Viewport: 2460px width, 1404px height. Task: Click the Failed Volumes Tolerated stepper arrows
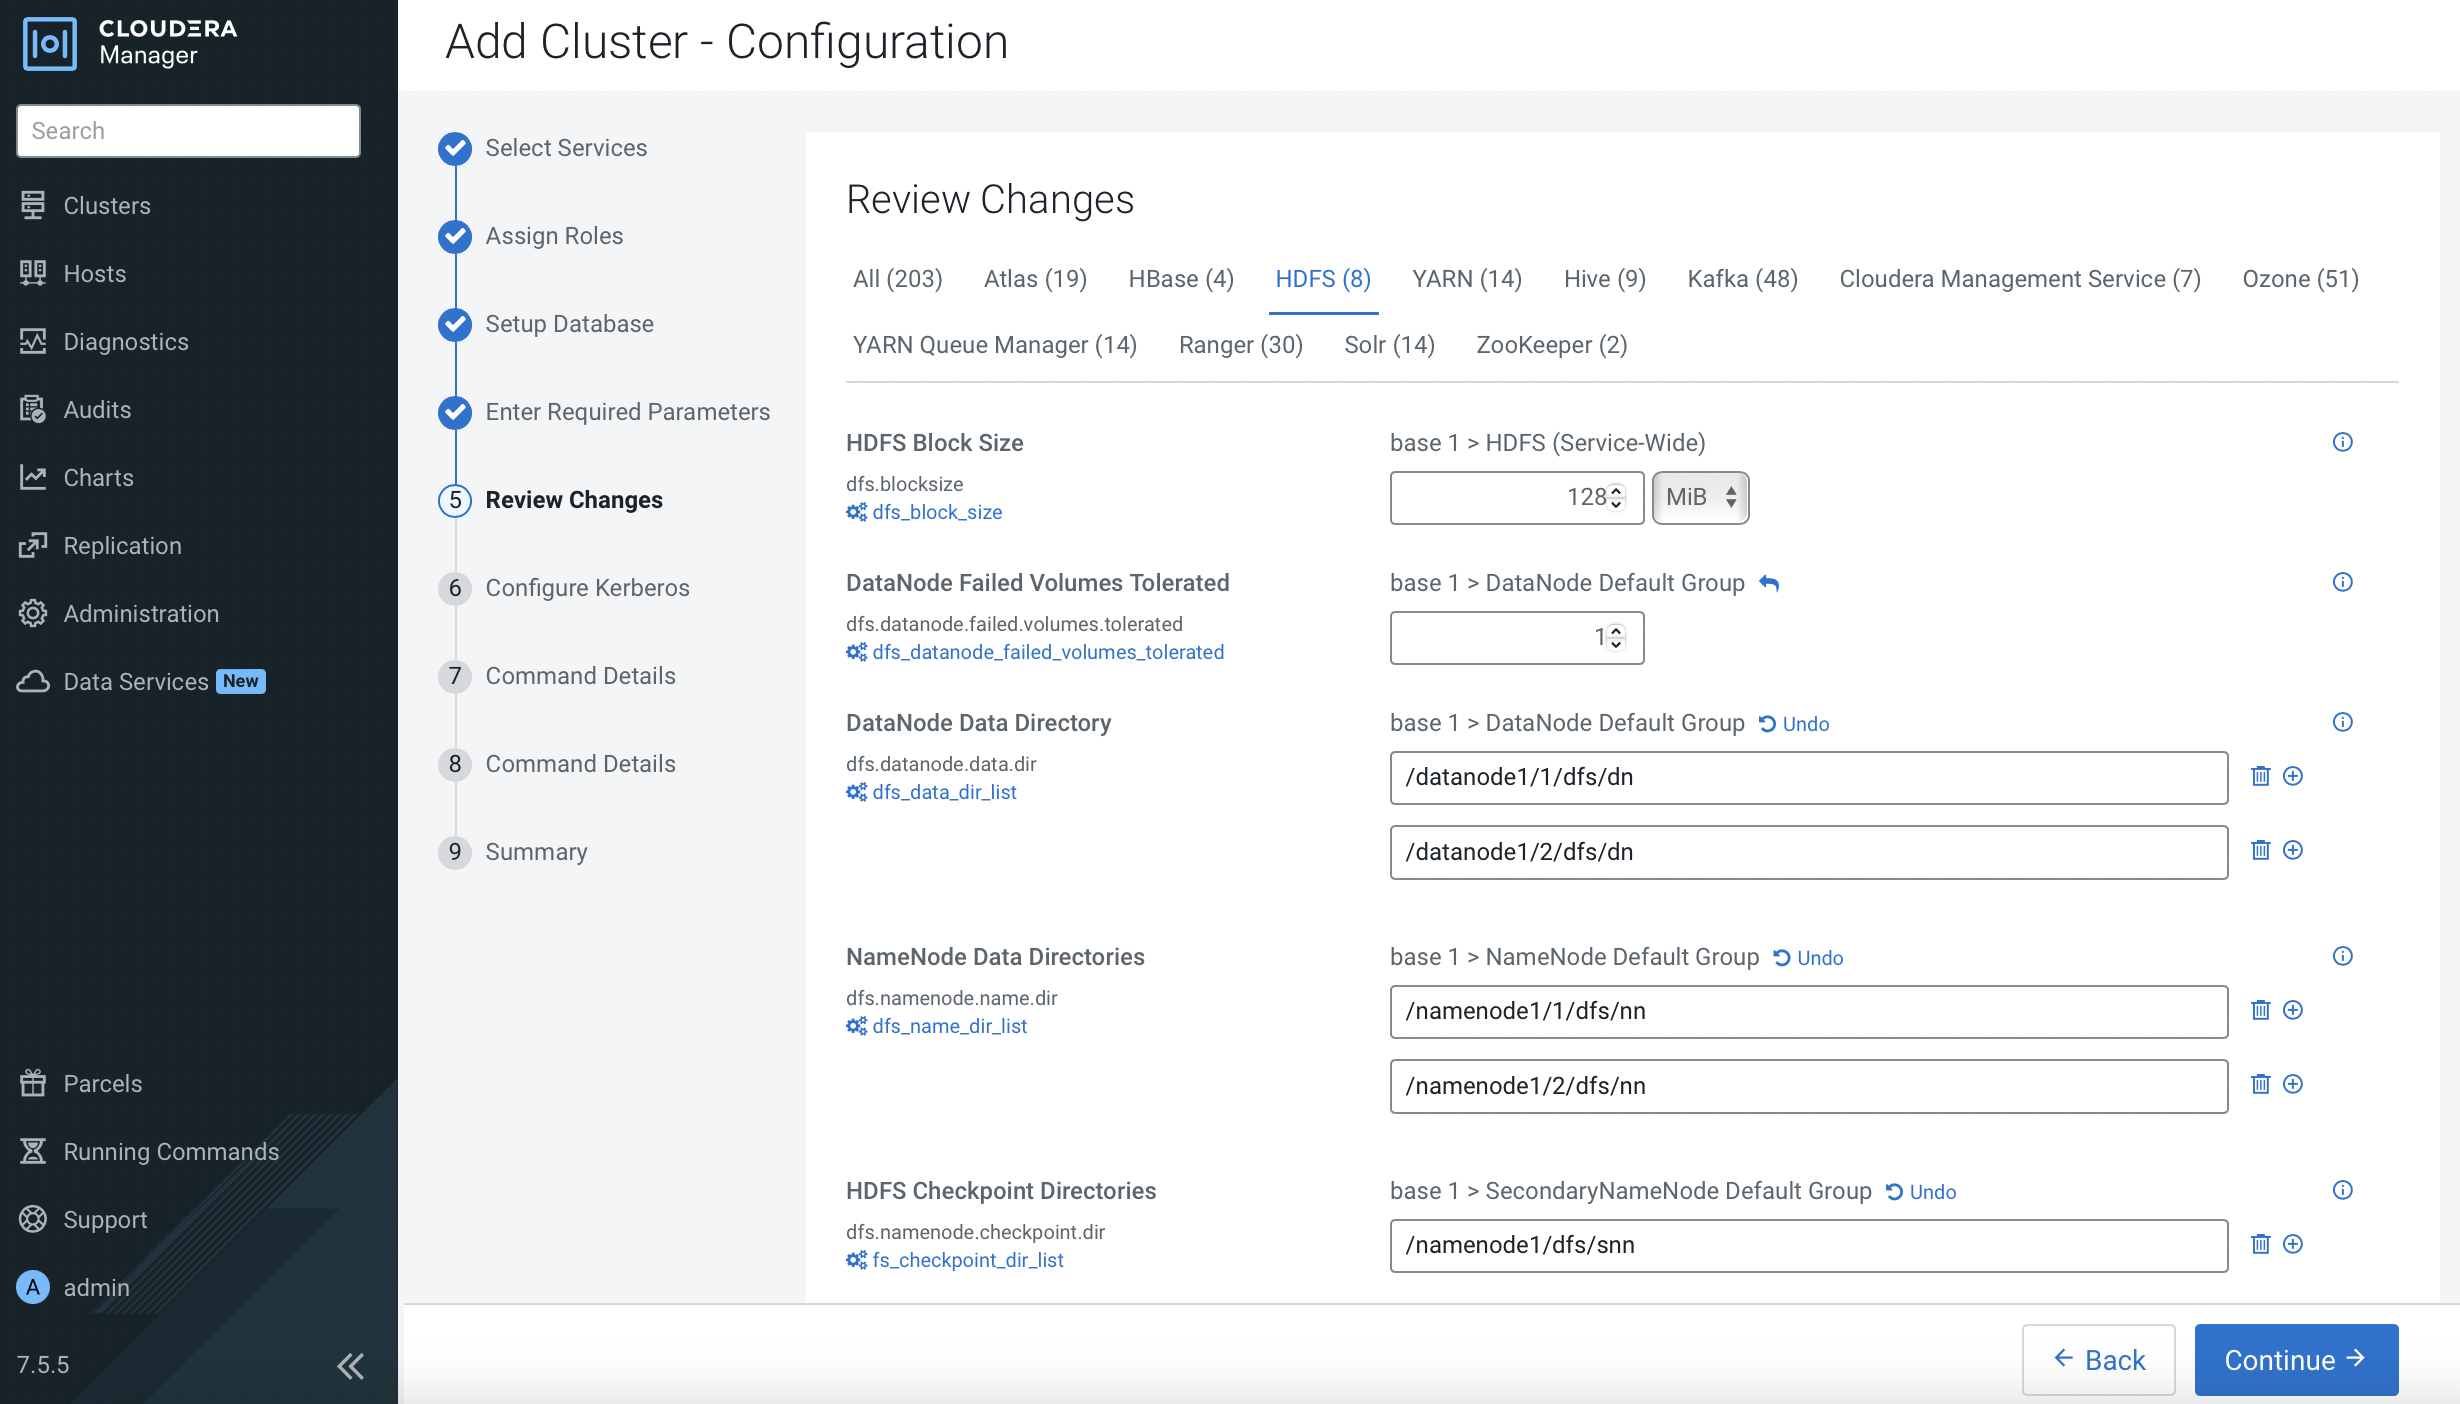click(x=1616, y=637)
